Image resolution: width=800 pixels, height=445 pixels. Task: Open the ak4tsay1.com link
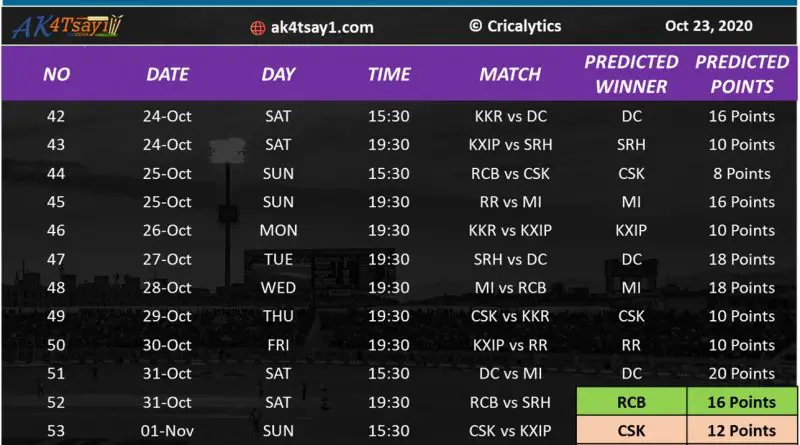(x=321, y=28)
